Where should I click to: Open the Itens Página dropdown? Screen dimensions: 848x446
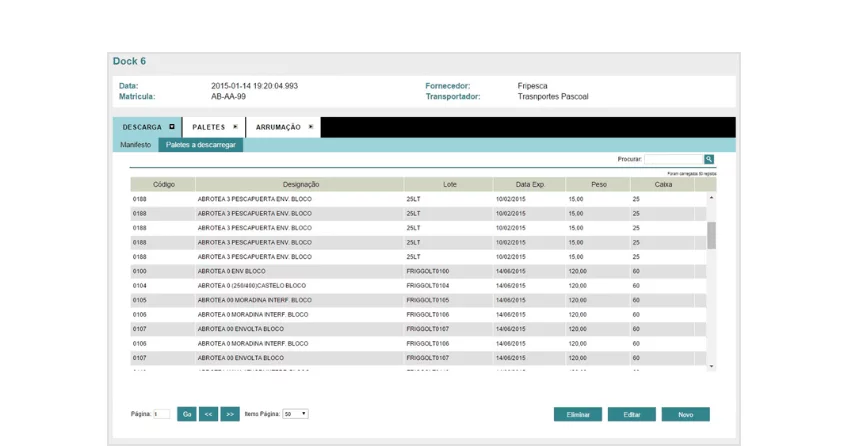(x=295, y=414)
